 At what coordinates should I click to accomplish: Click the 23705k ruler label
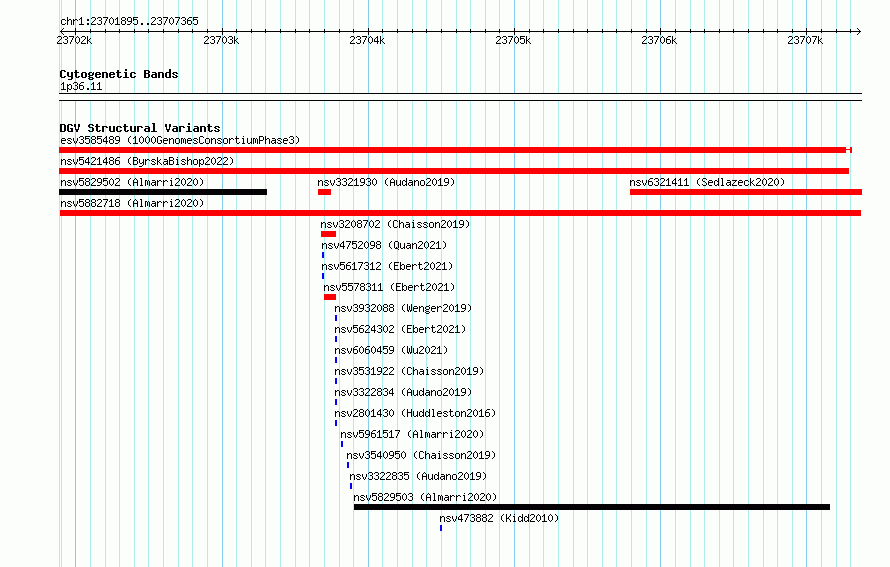click(513, 40)
